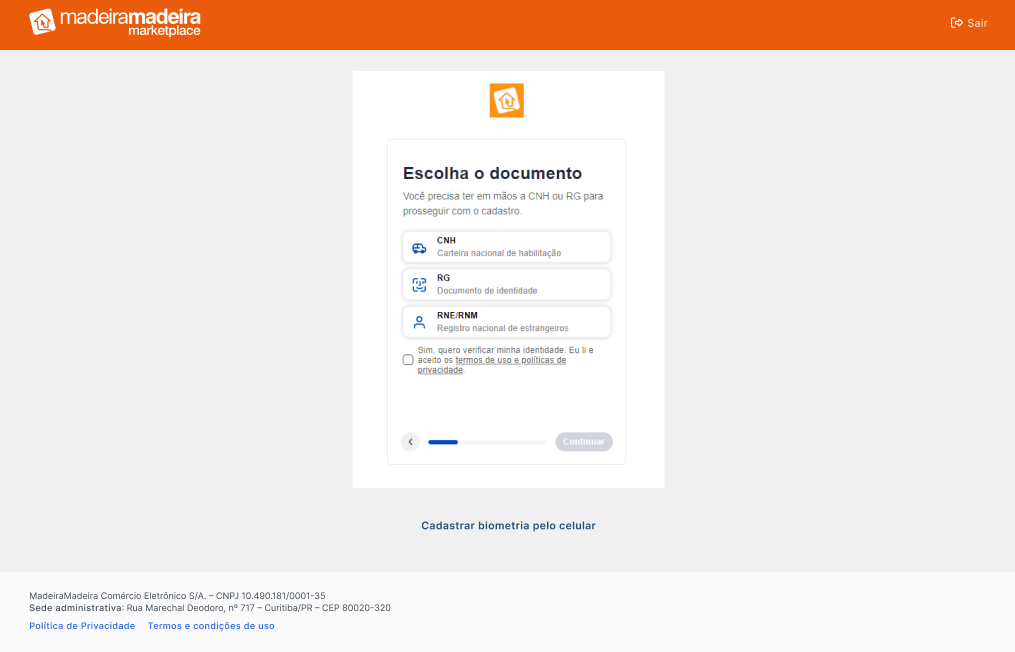Click the Sair text in the header

(x=977, y=23)
